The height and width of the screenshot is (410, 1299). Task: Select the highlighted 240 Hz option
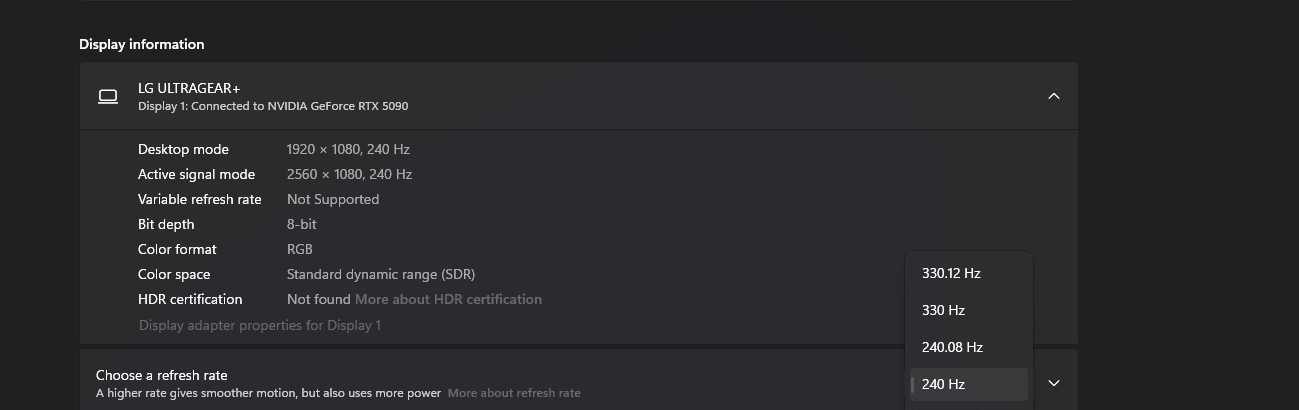(x=944, y=384)
